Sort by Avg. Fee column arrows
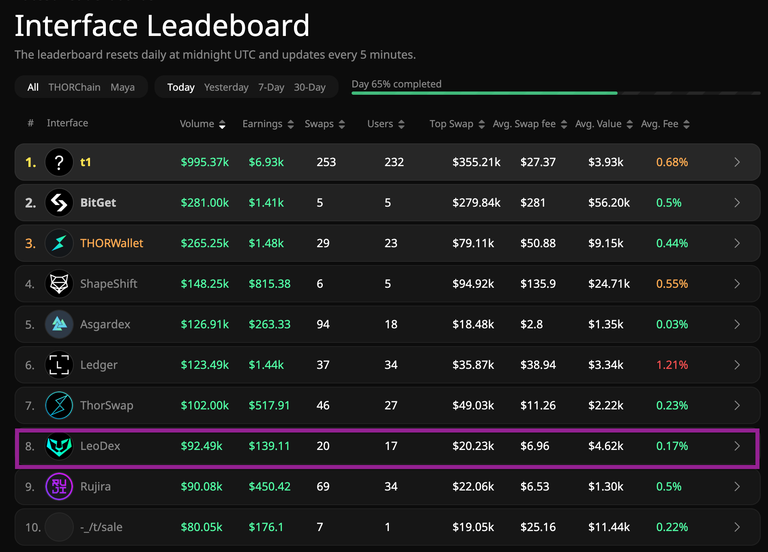The image size is (768, 552). [x=686, y=124]
